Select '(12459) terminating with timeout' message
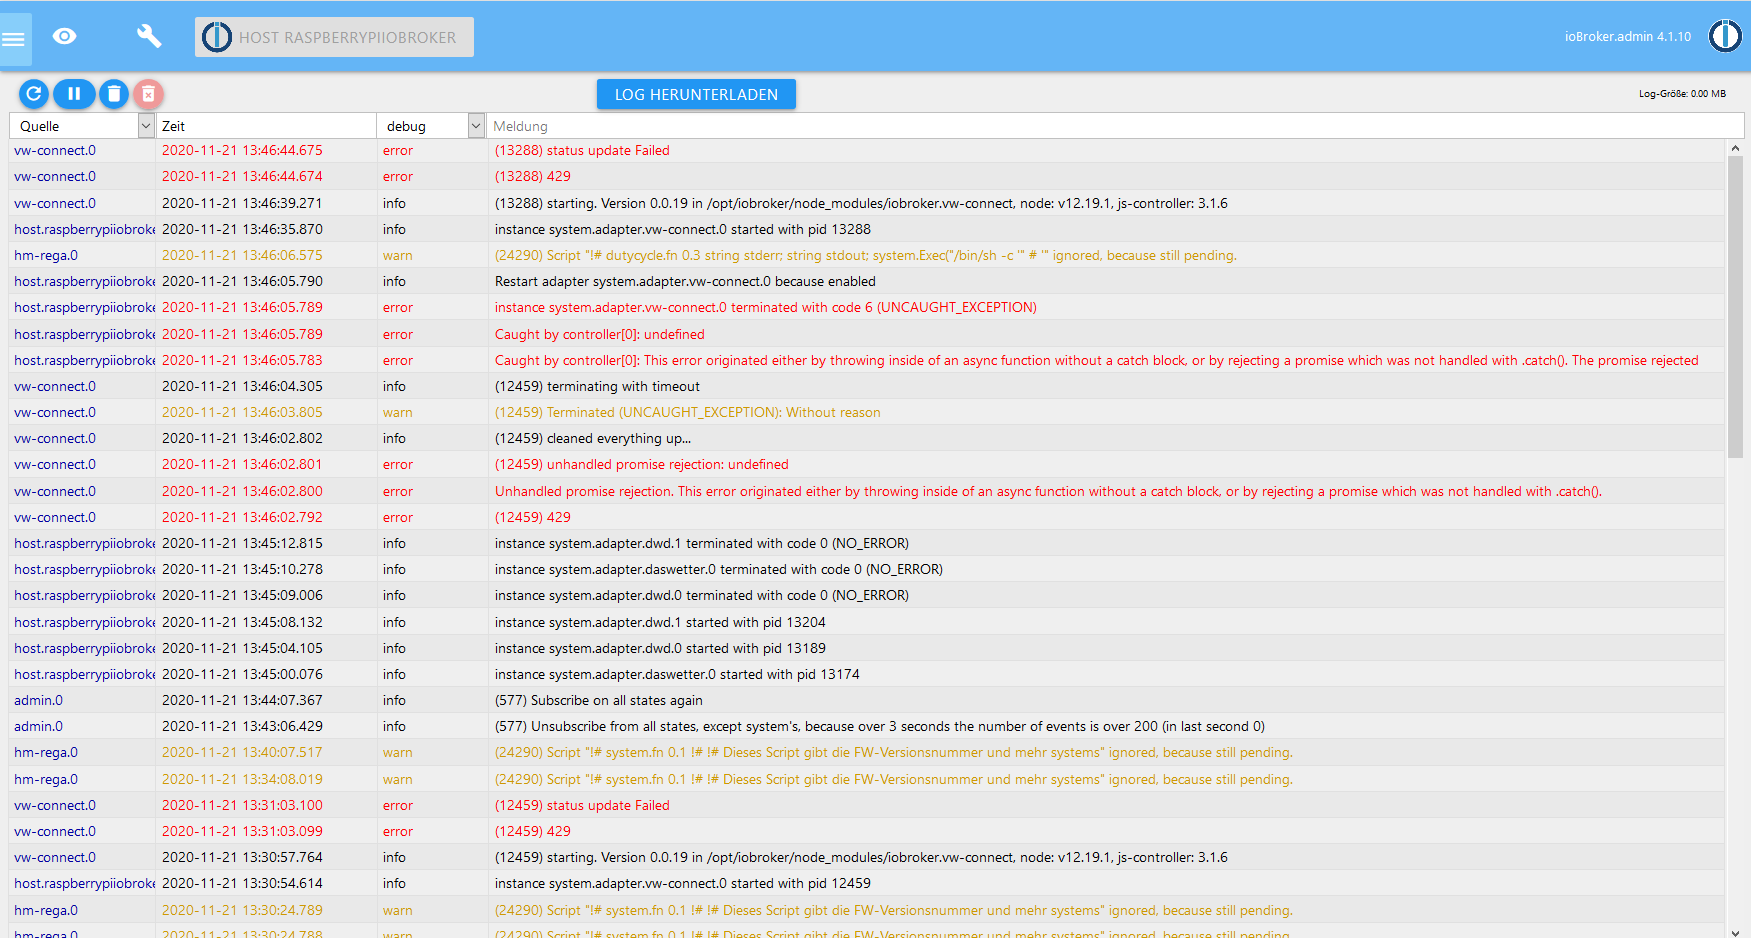Viewport: 1751px width, 938px height. point(597,386)
